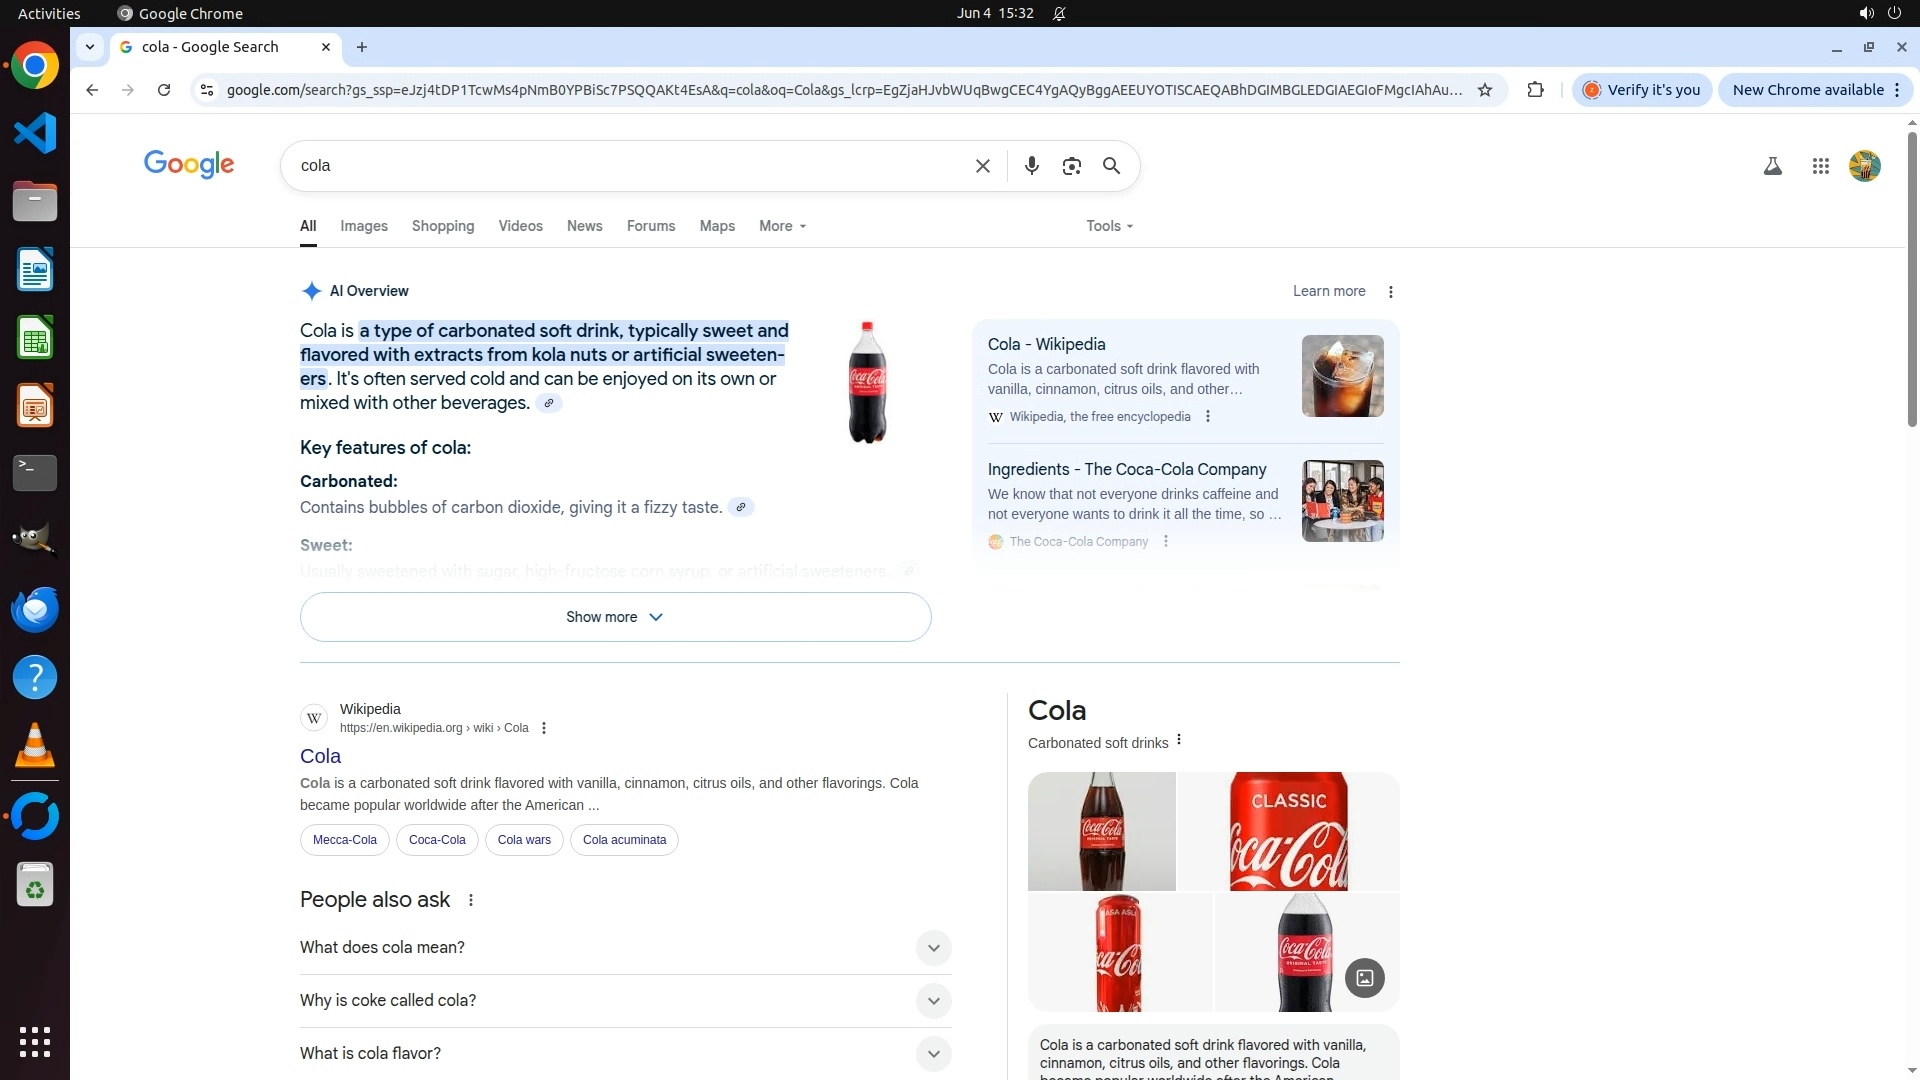Switch to the Images tab
Viewport: 1920px width, 1080px height.
[363, 226]
